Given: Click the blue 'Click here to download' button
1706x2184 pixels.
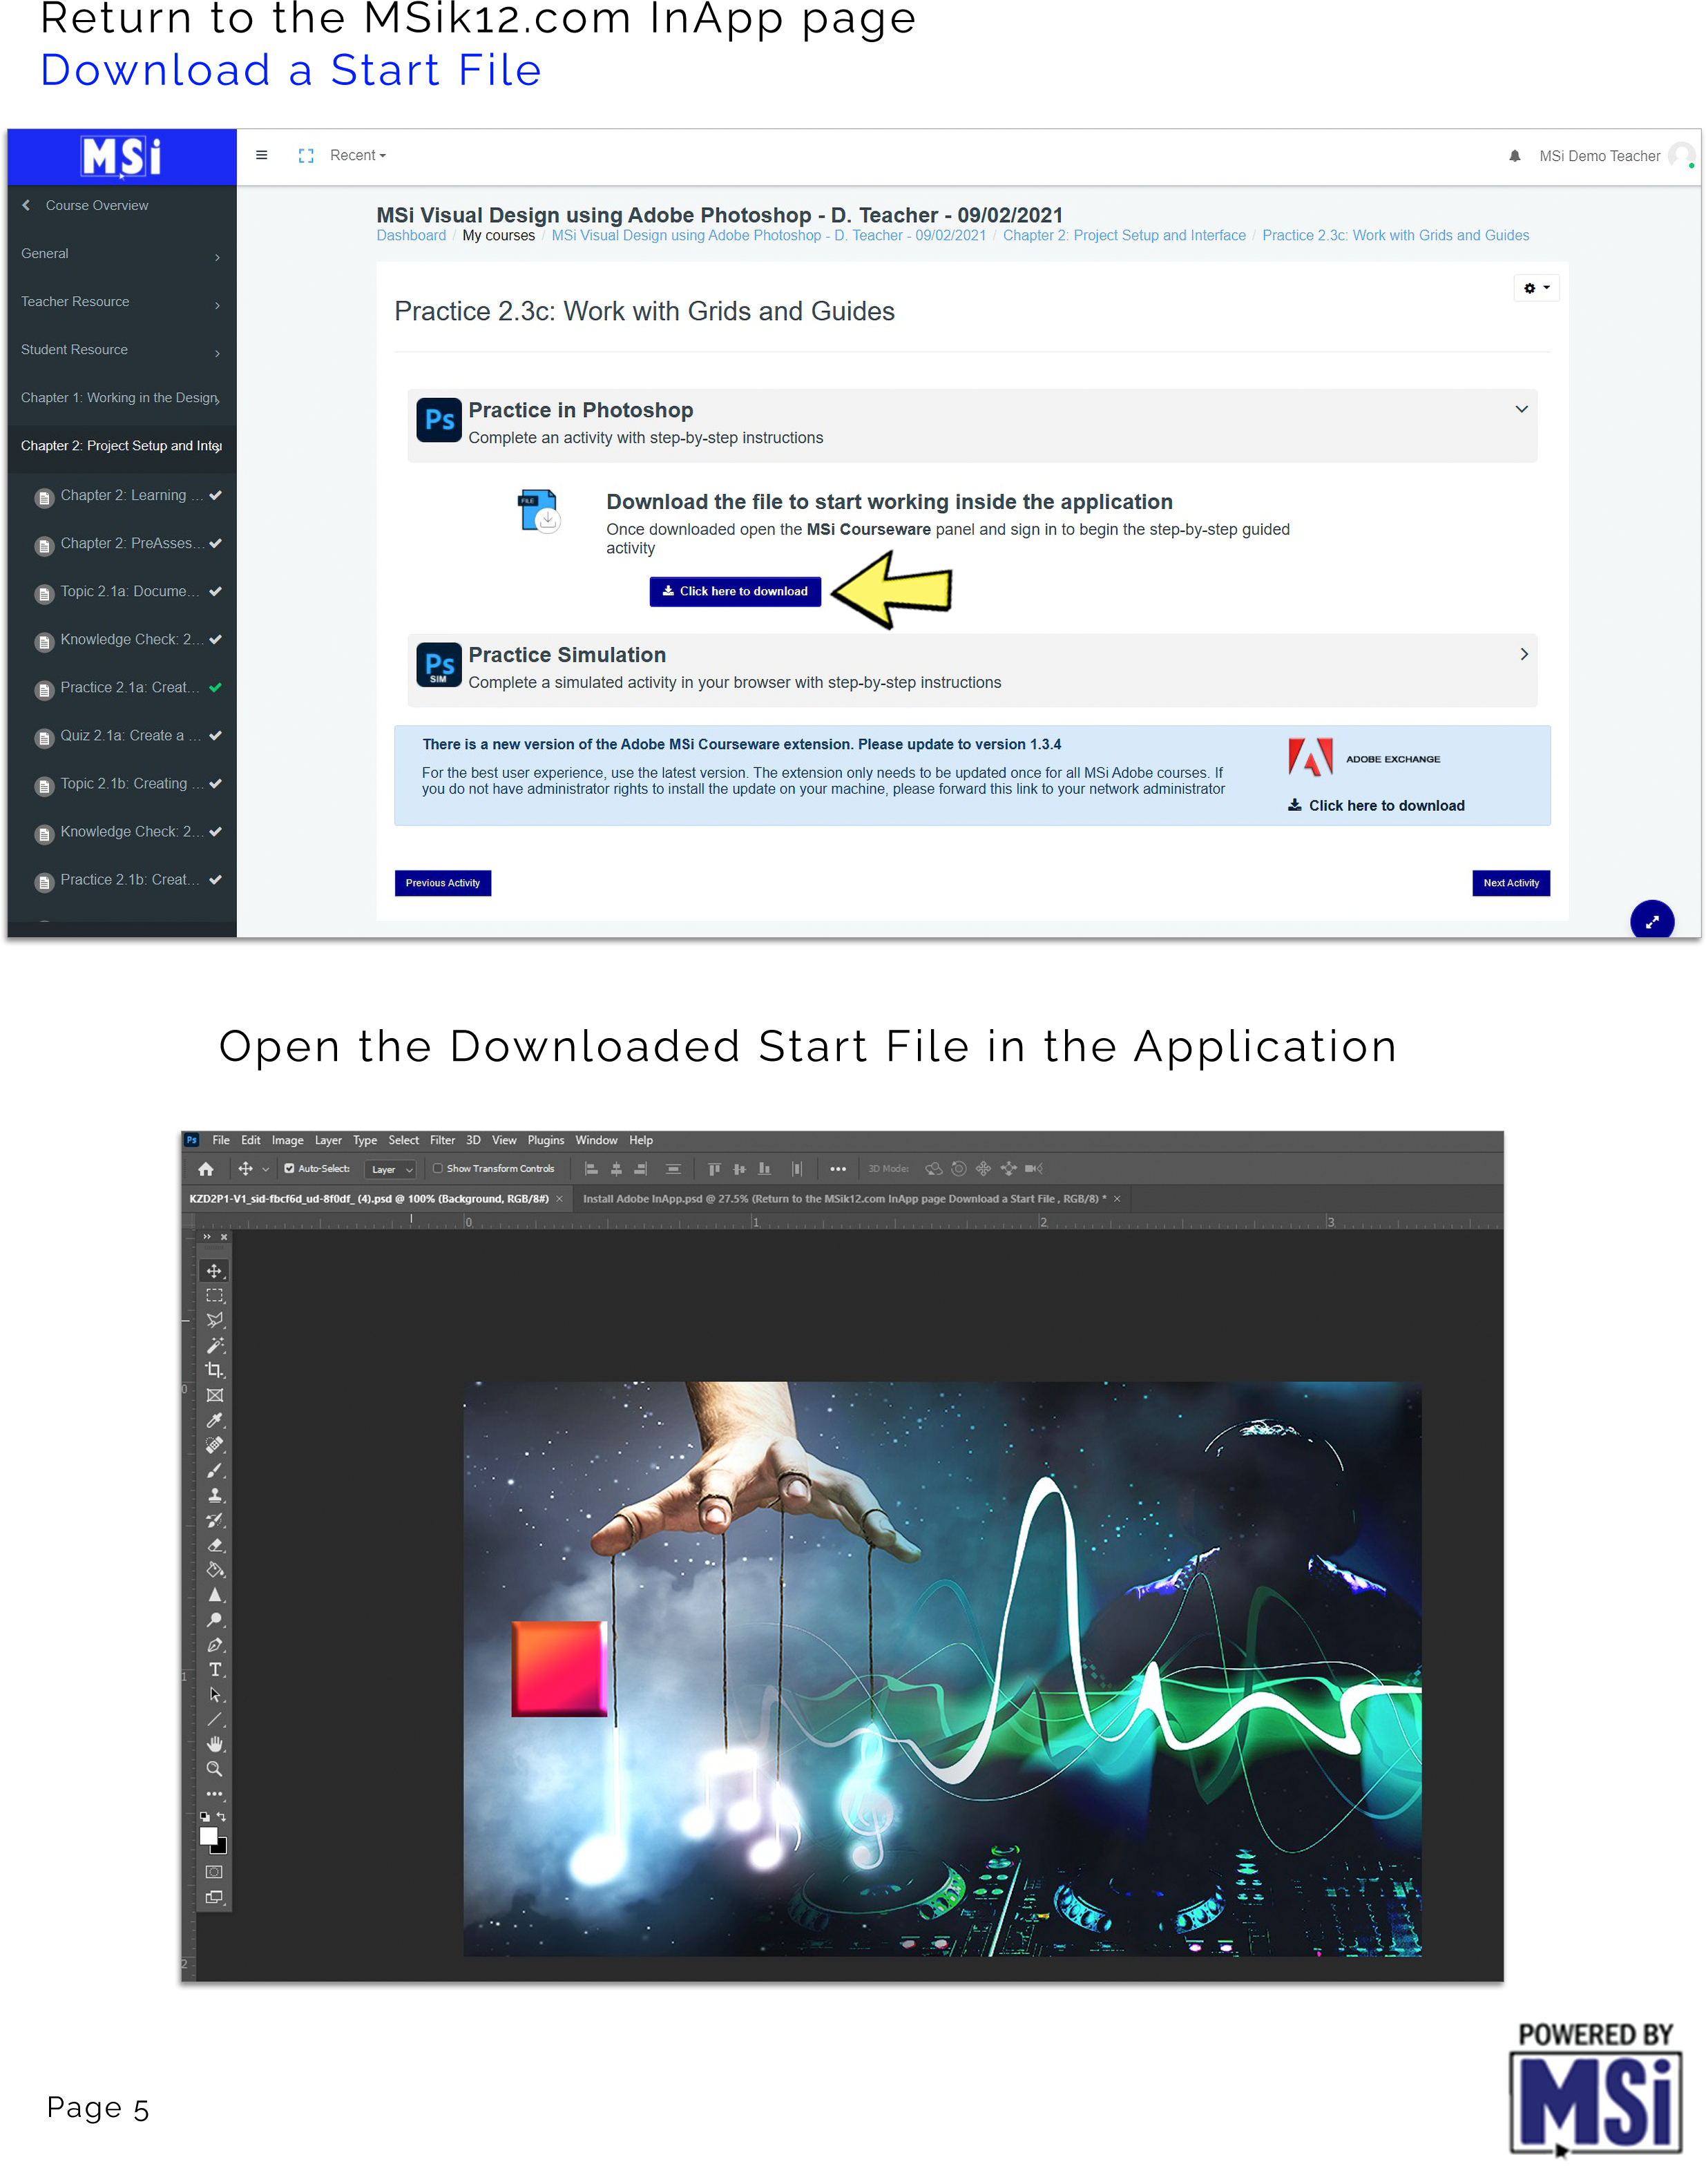Looking at the screenshot, I should pos(735,591).
